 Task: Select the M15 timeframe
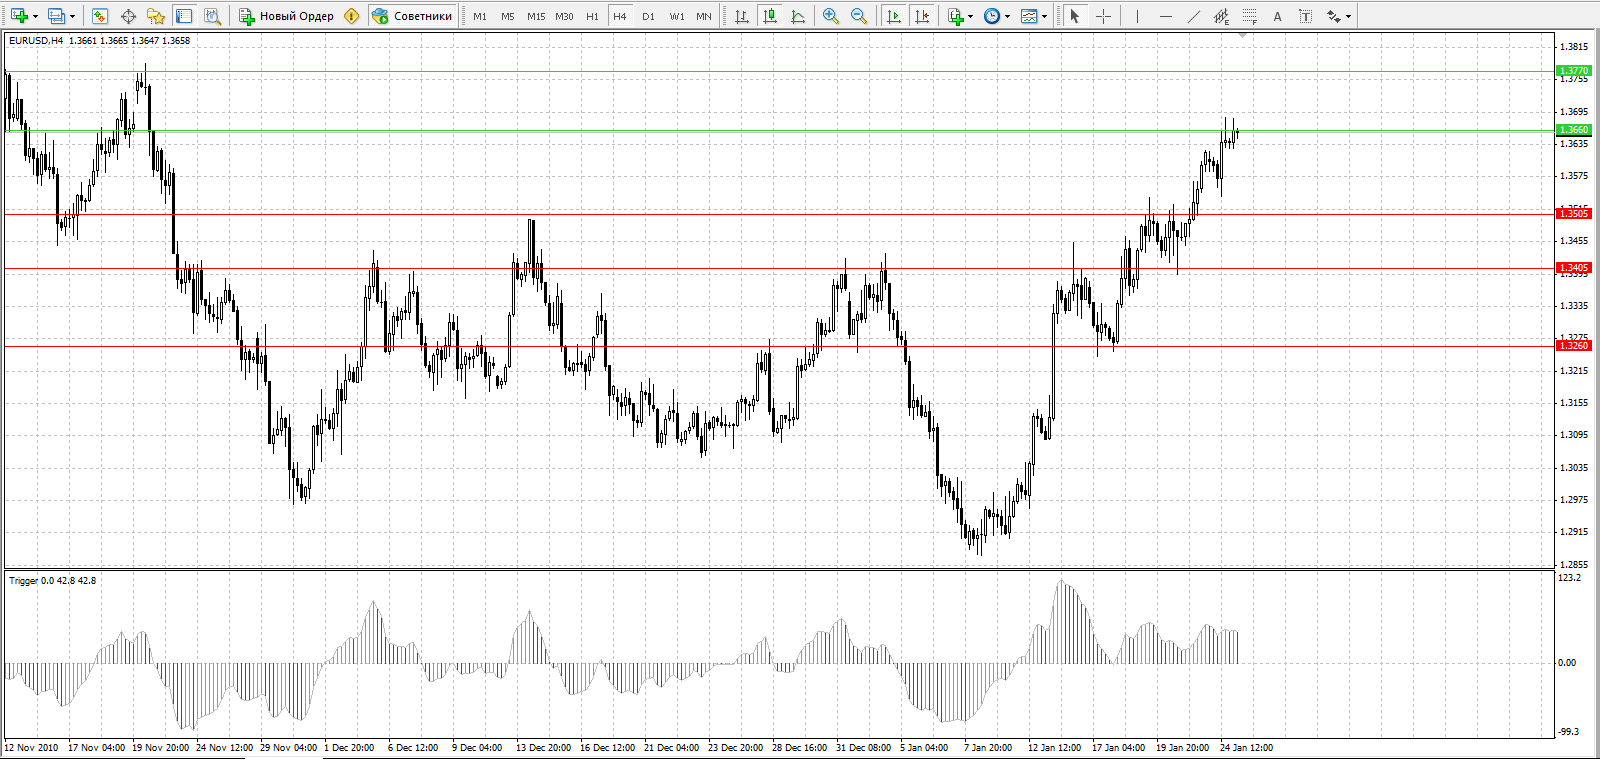coord(536,16)
